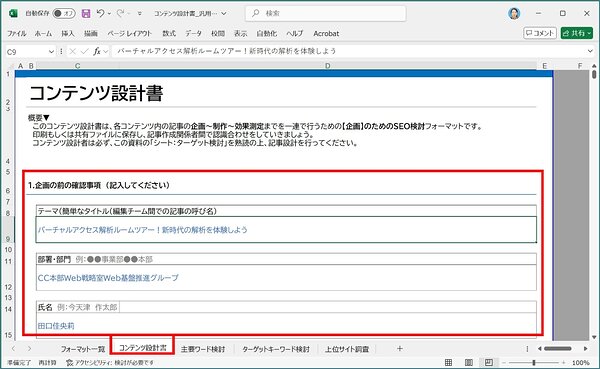The image size is (600, 369).
Task: Click the zoom slider handle
Action: coord(534,362)
